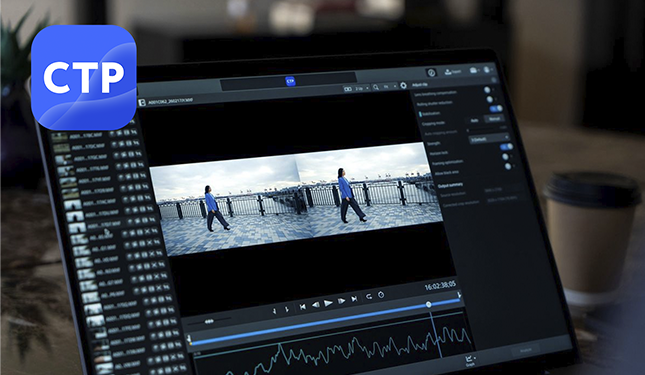This screenshot has width=645, height=375.
Task: Open the 2 Up preview mode dropdown
Action: 362,88
